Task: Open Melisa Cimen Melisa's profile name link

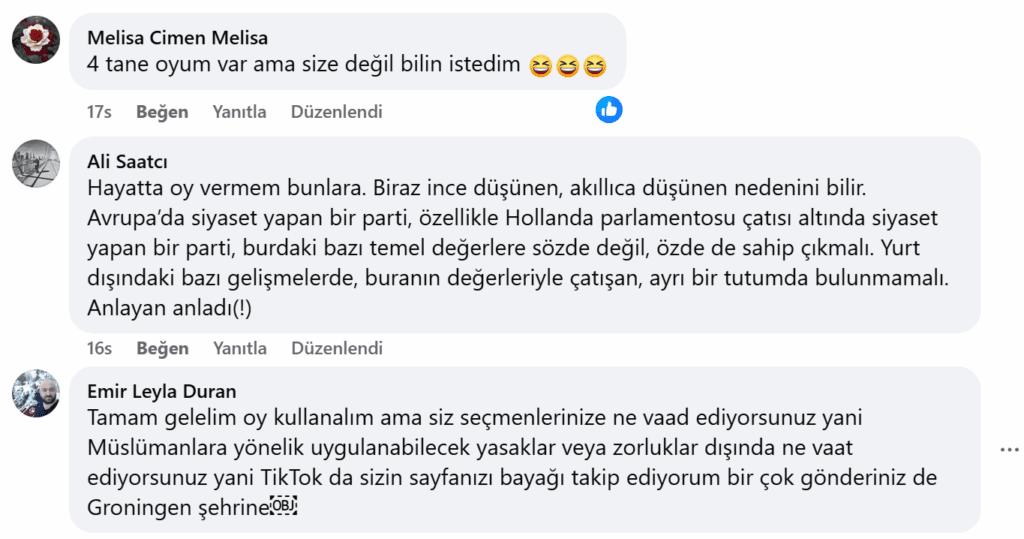Action: click(x=177, y=38)
